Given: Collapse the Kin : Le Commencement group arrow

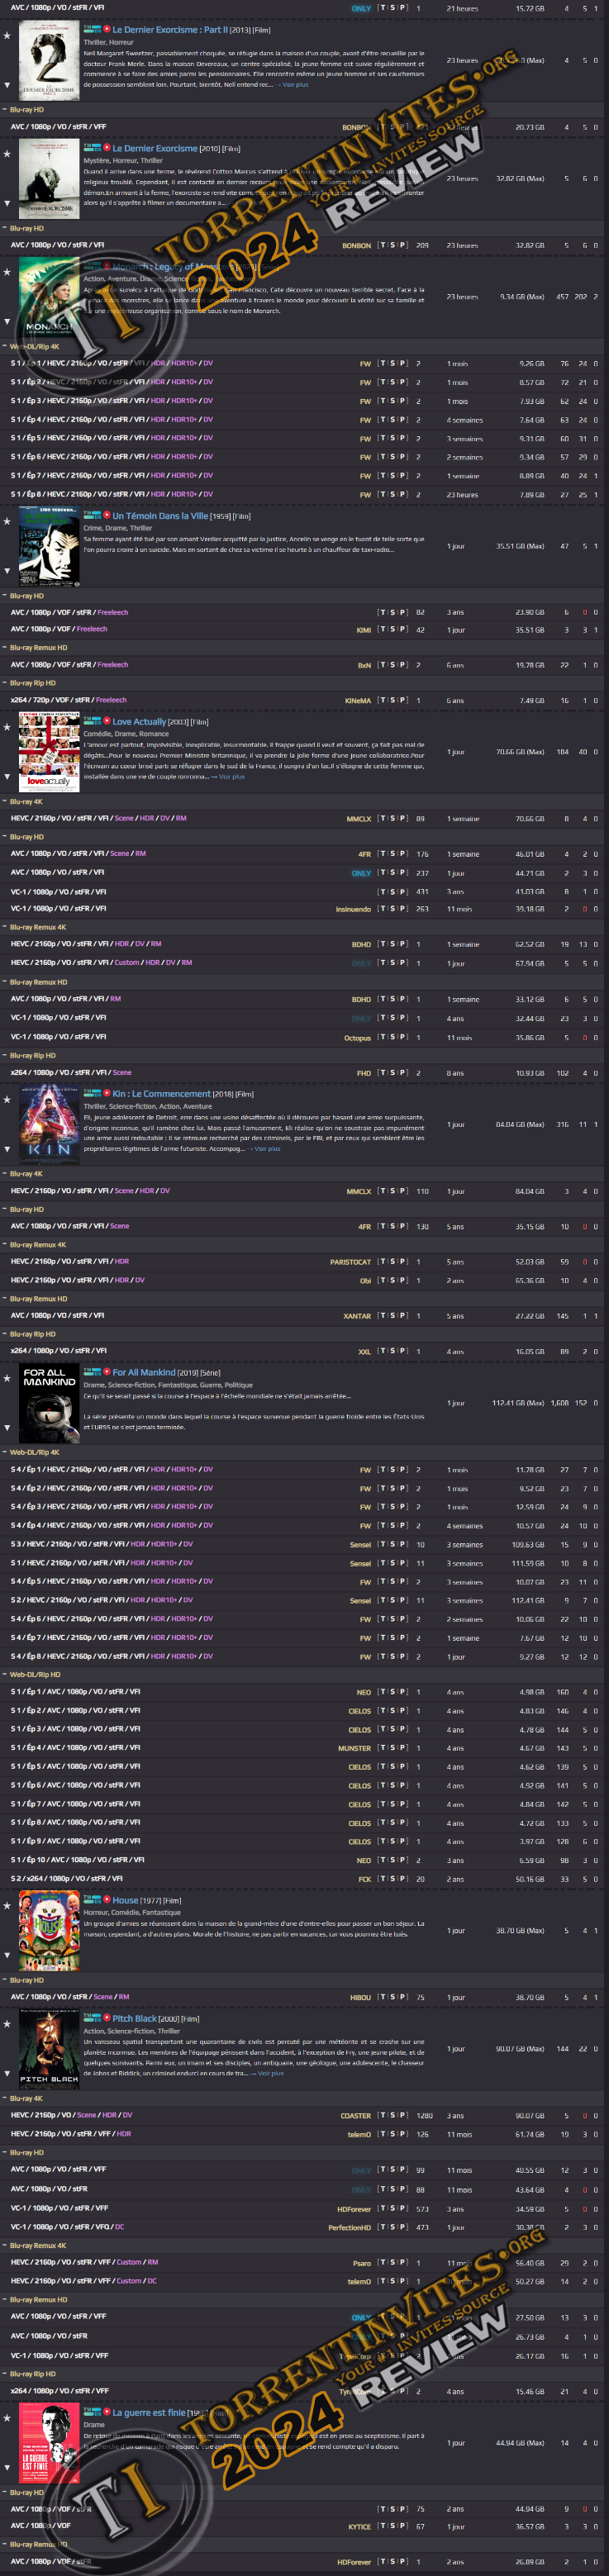Looking at the screenshot, I should (7, 1149).
